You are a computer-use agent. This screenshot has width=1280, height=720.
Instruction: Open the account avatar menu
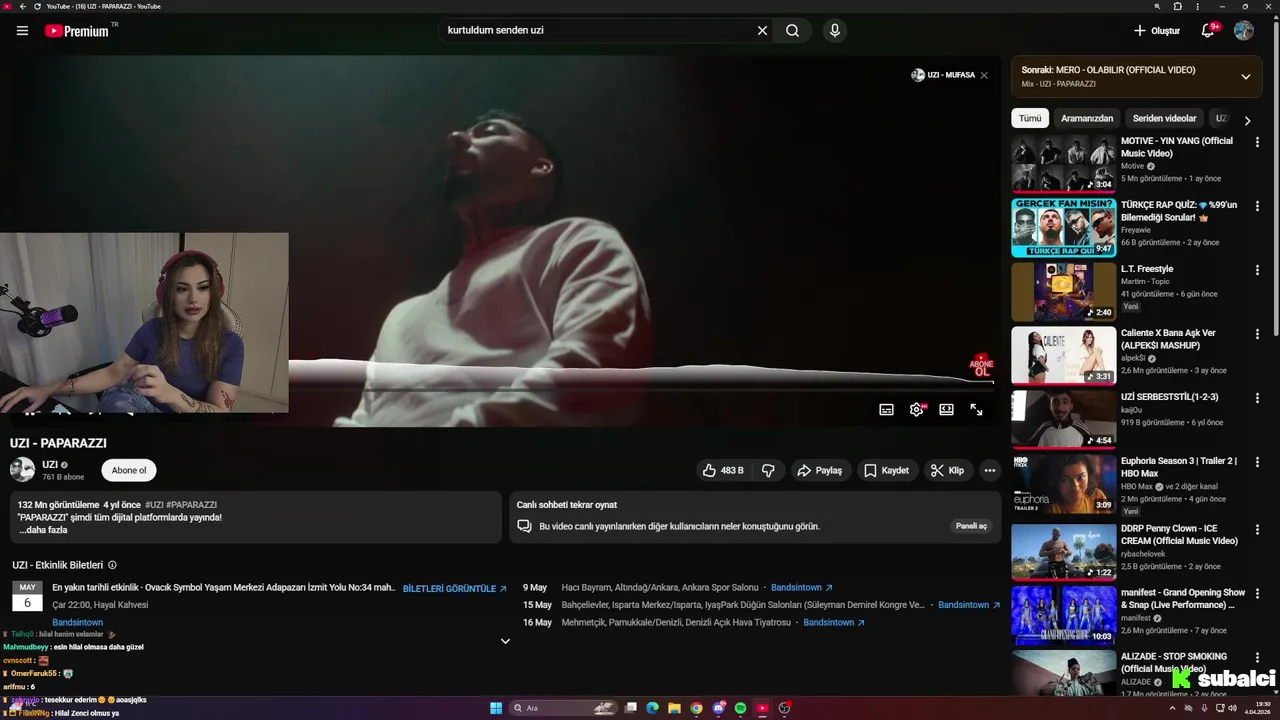[x=1244, y=31]
